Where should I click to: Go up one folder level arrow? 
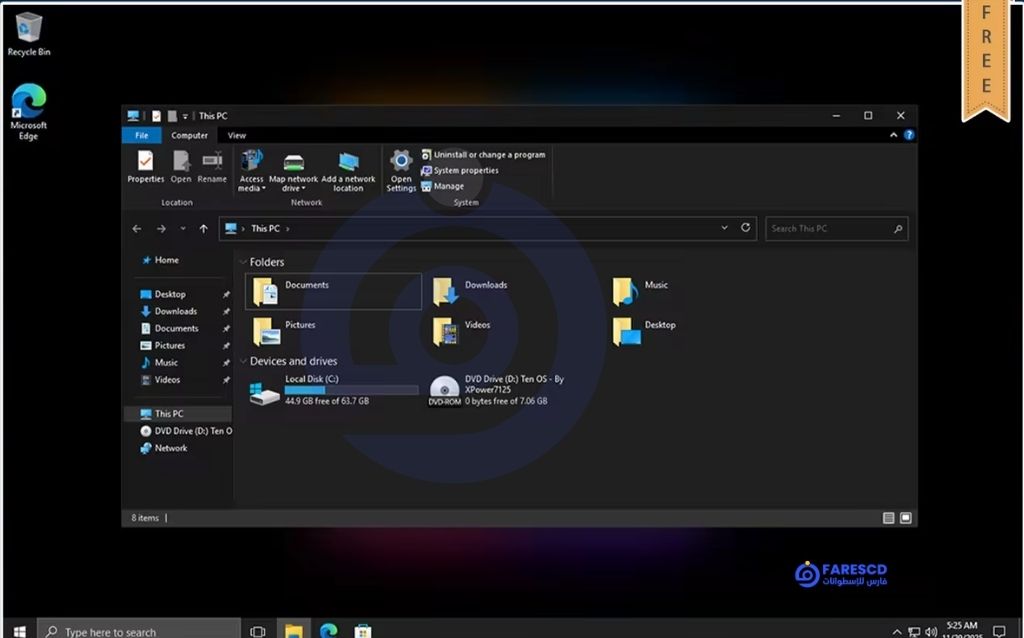(204, 229)
